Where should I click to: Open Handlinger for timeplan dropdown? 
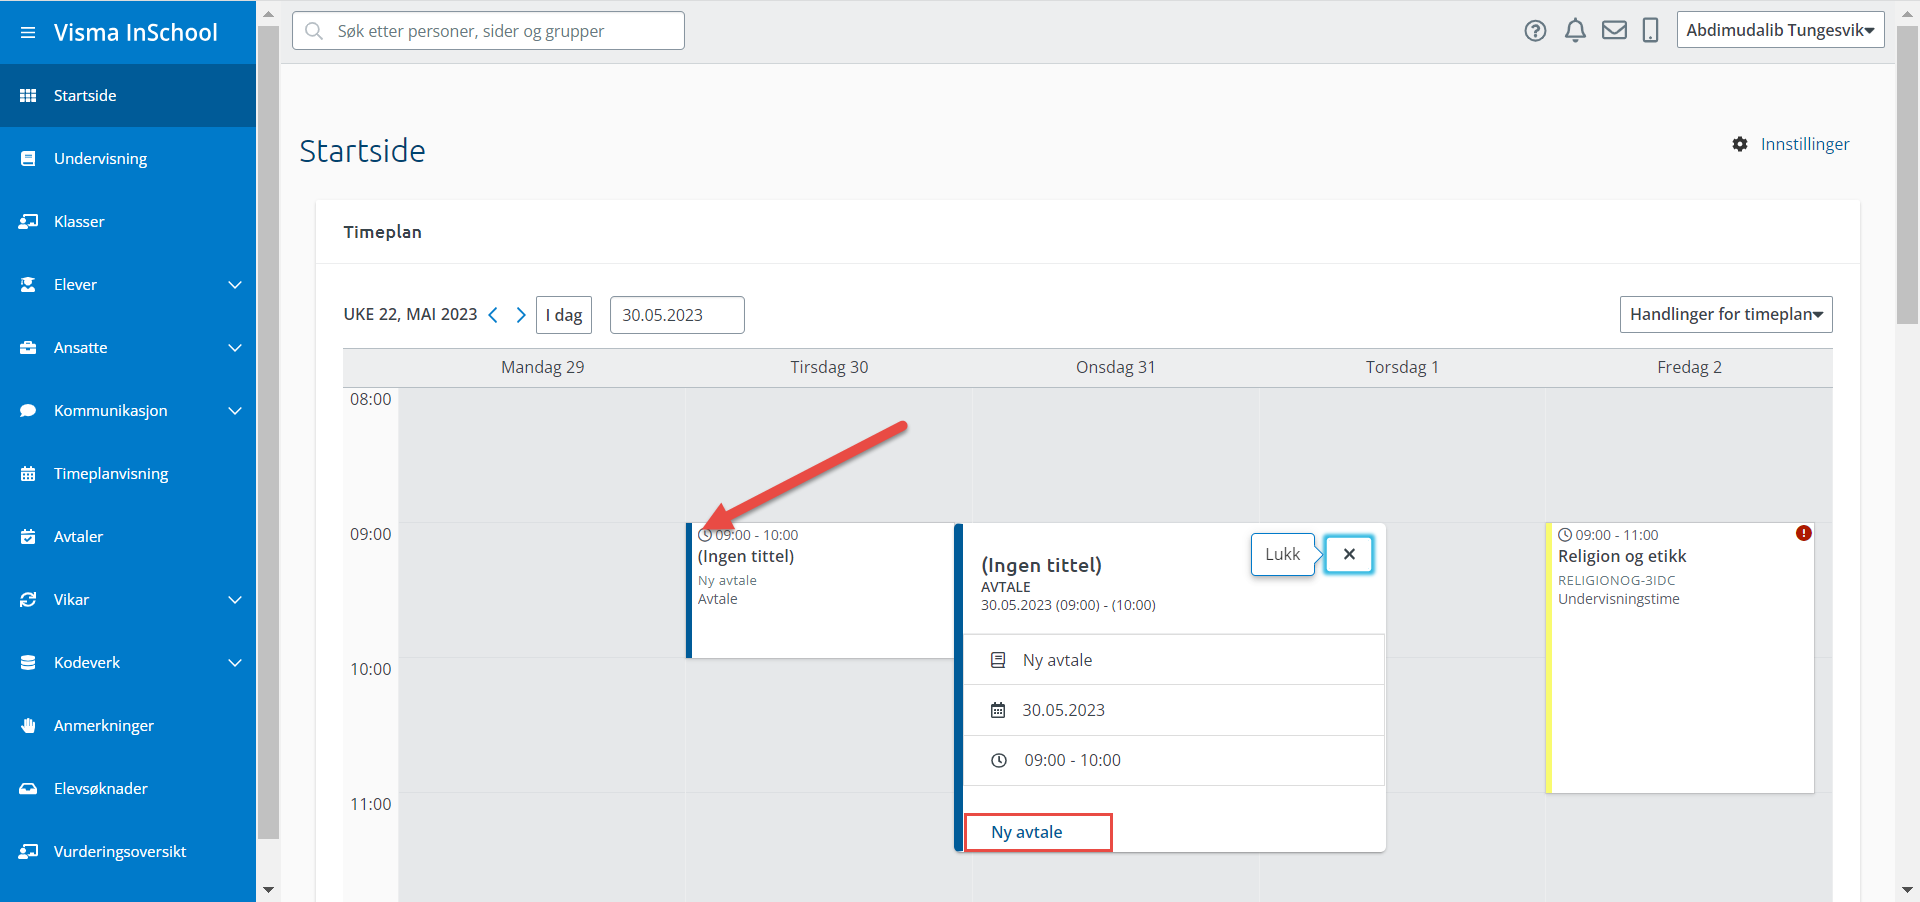[x=1725, y=314]
